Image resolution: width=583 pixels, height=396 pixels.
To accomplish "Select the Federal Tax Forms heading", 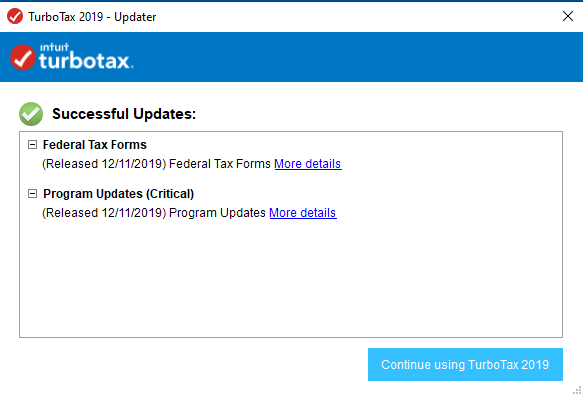I will point(95,145).
